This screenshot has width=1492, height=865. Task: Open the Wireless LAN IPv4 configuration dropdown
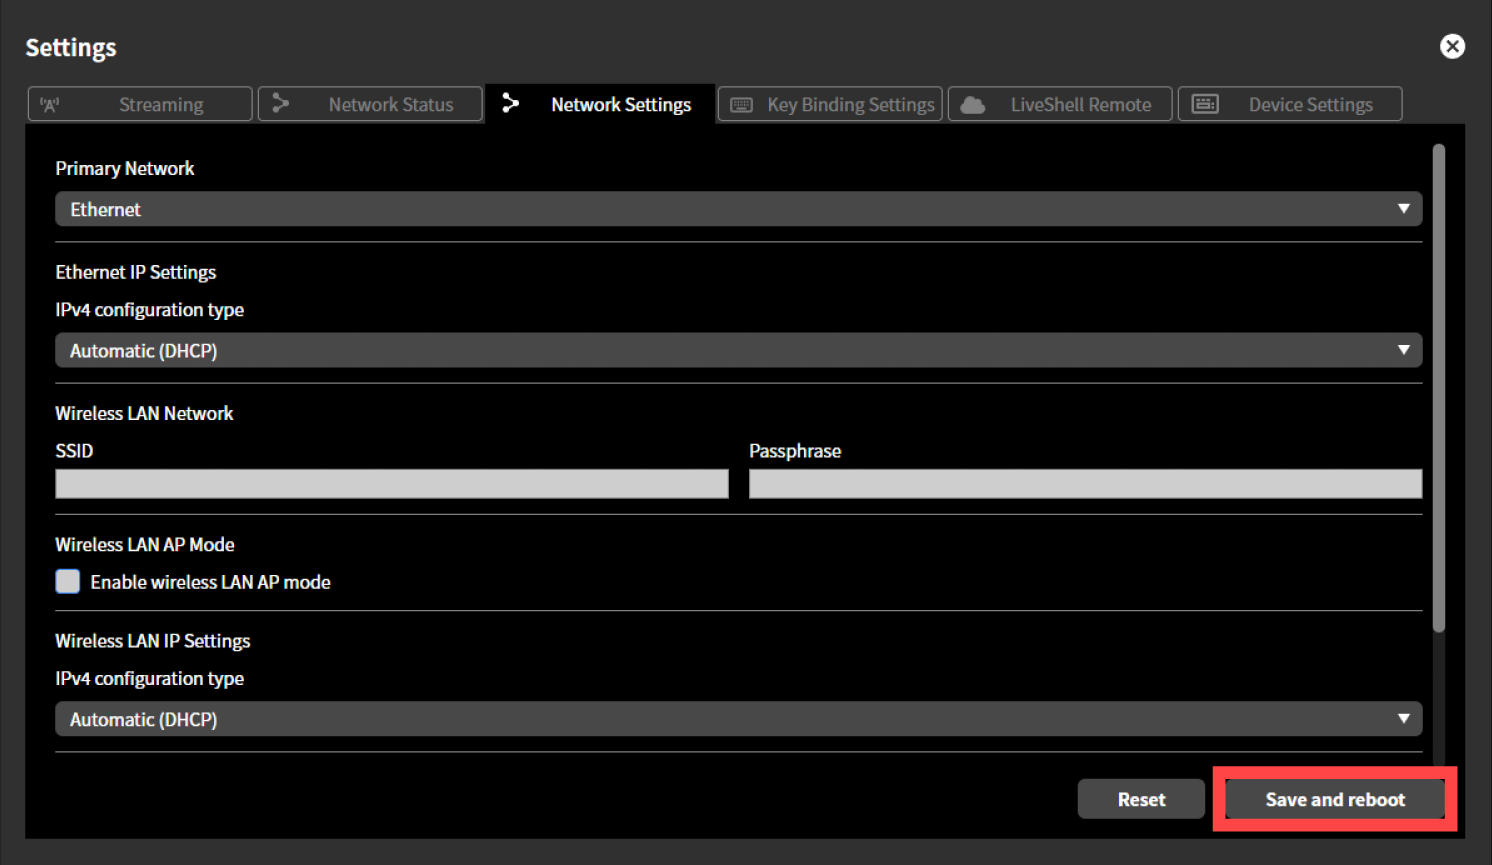click(x=738, y=718)
